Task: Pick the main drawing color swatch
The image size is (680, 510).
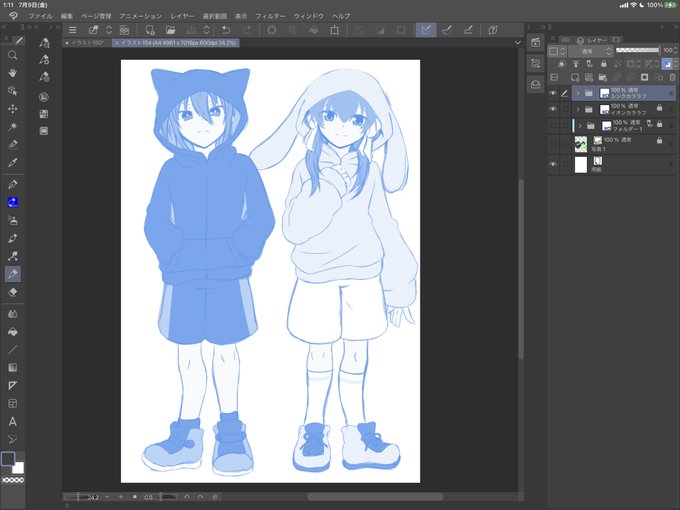Action: (x=8, y=459)
